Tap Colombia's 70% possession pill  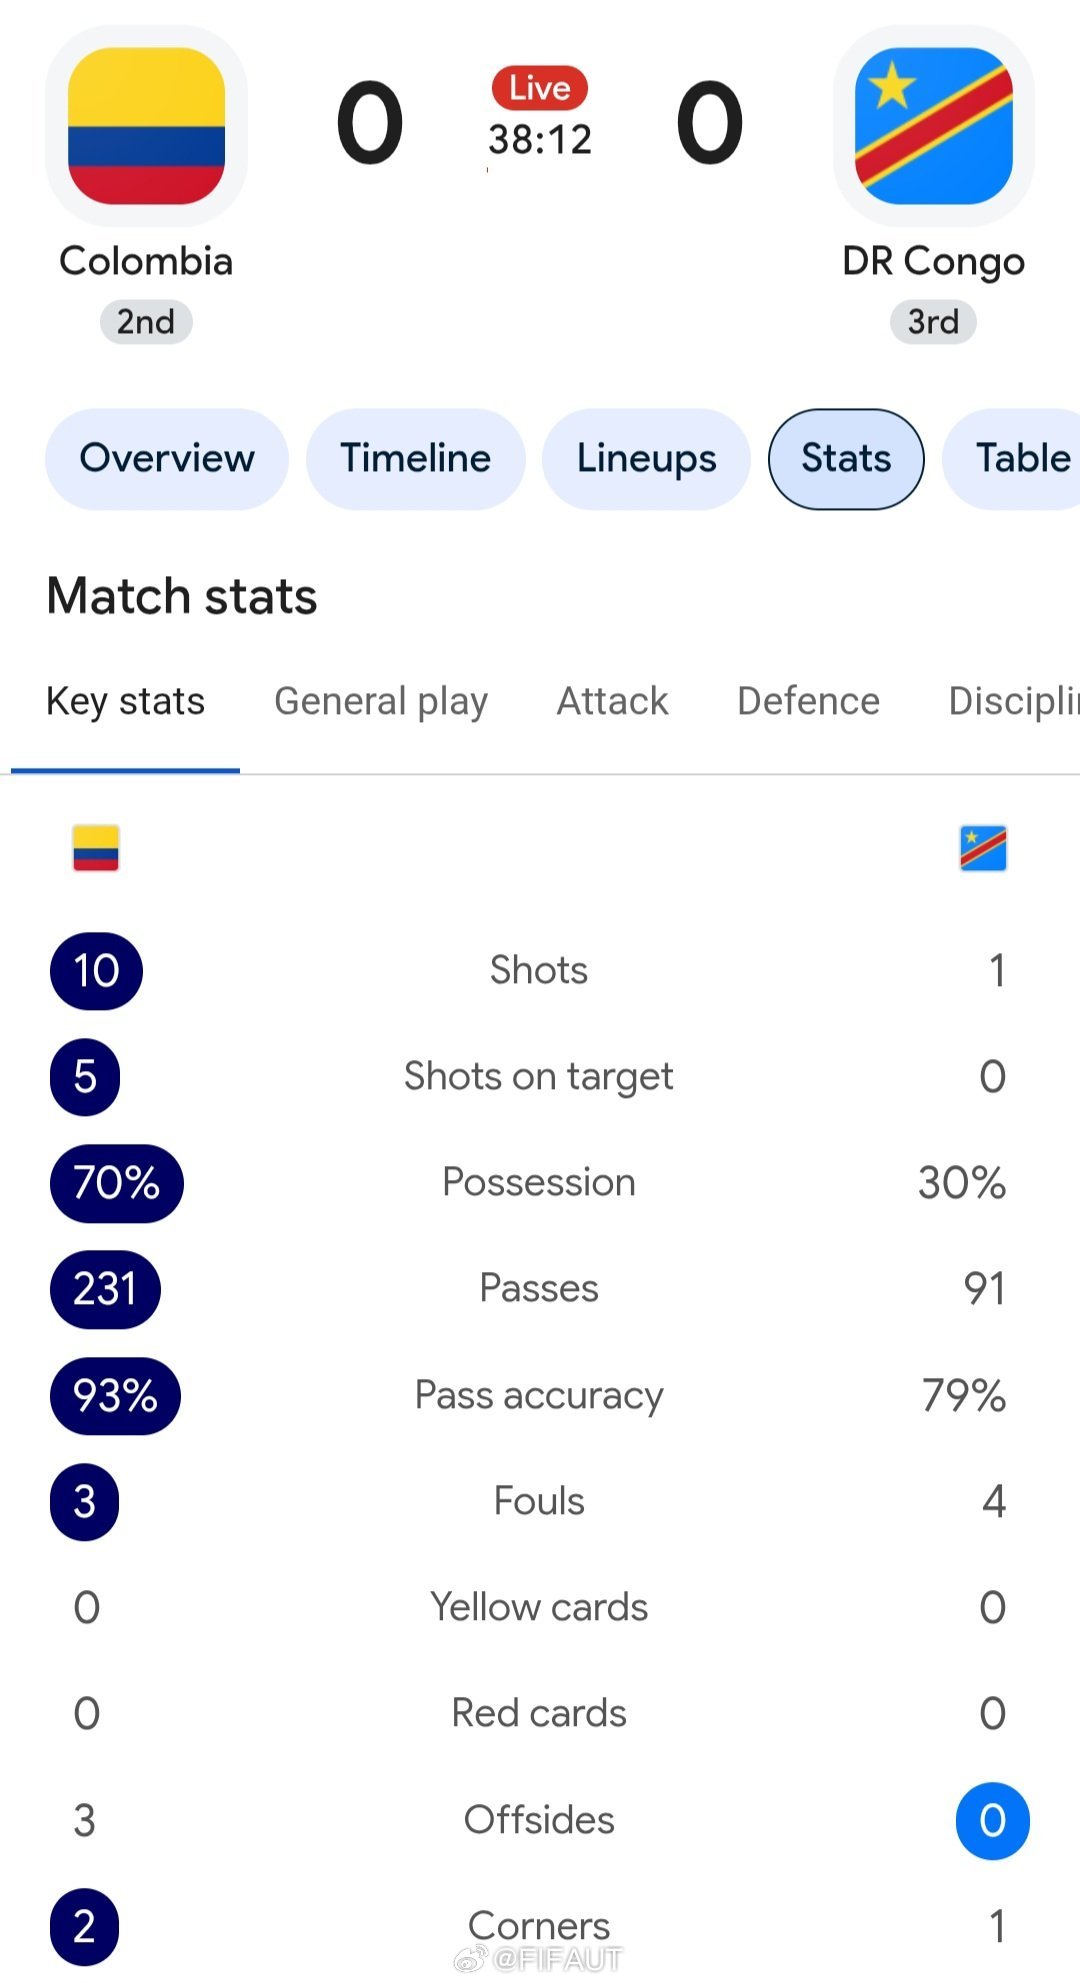pos(117,1183)
